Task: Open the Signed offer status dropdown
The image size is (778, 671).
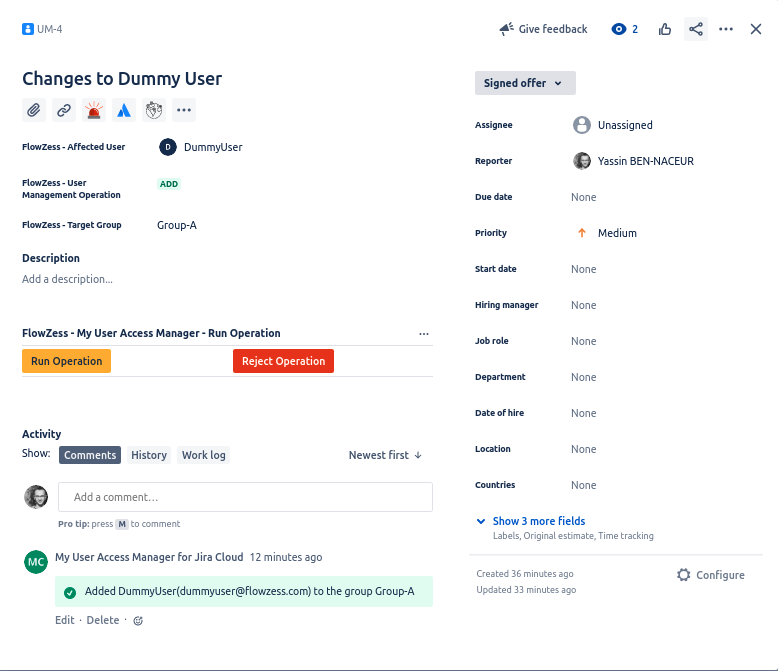Action: 525,83
